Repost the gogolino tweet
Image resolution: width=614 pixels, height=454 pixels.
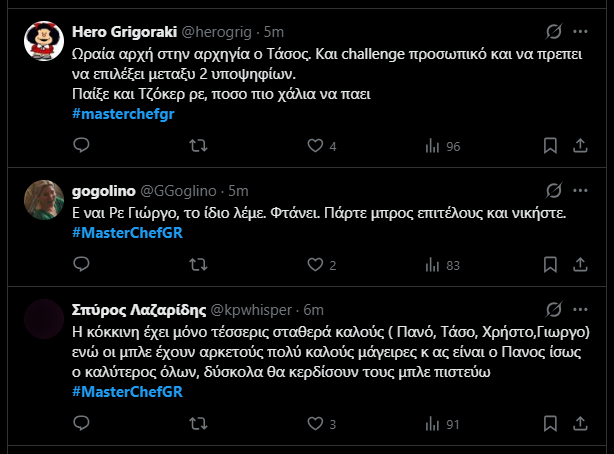coord(199,265)
